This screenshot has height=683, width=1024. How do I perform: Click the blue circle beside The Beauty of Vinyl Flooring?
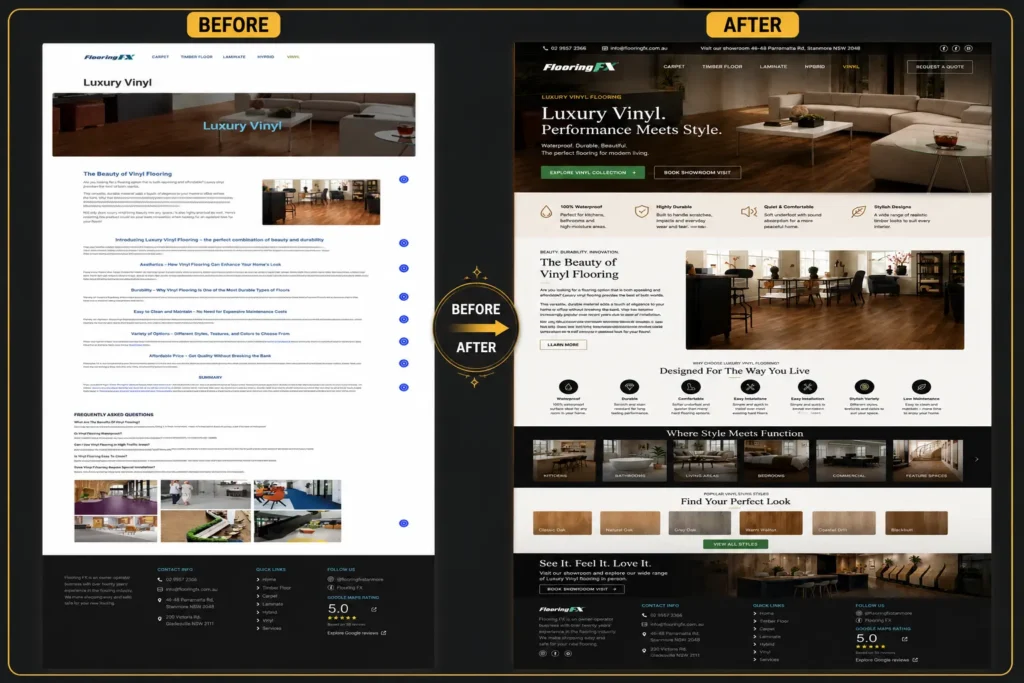pyautogui.click(x=404, y=180)
